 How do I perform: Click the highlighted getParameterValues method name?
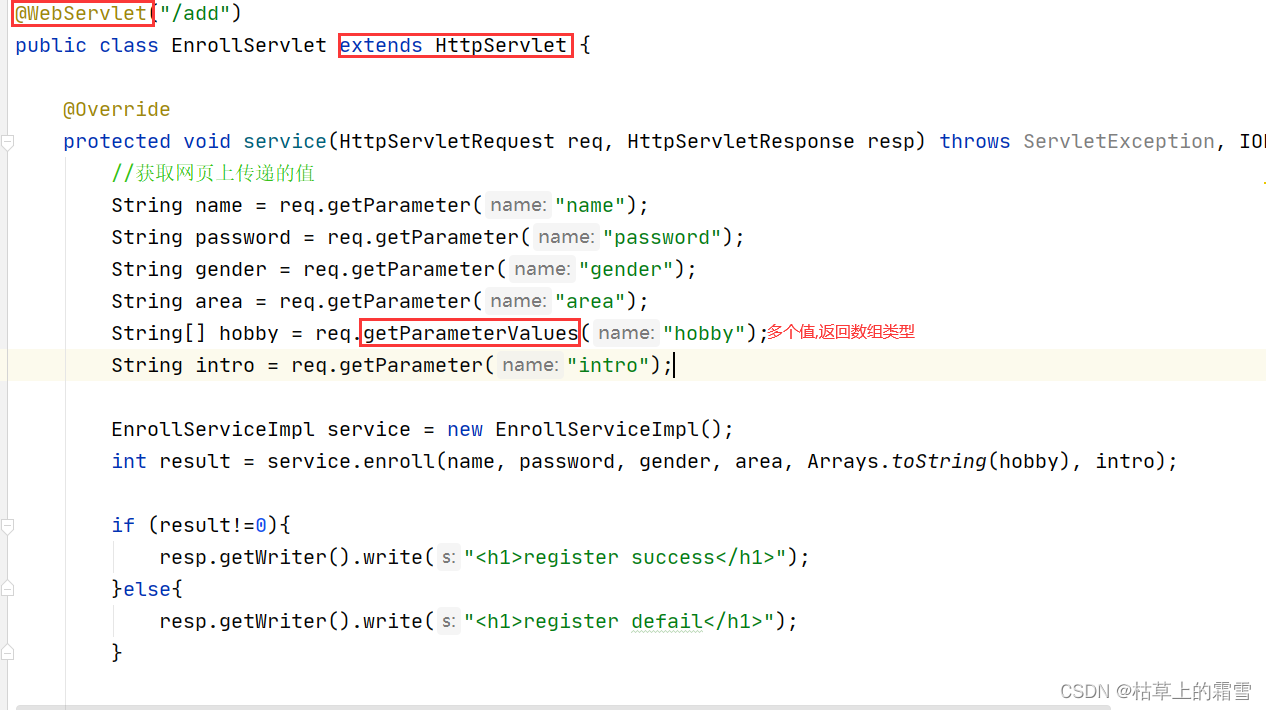click(470, 332)
